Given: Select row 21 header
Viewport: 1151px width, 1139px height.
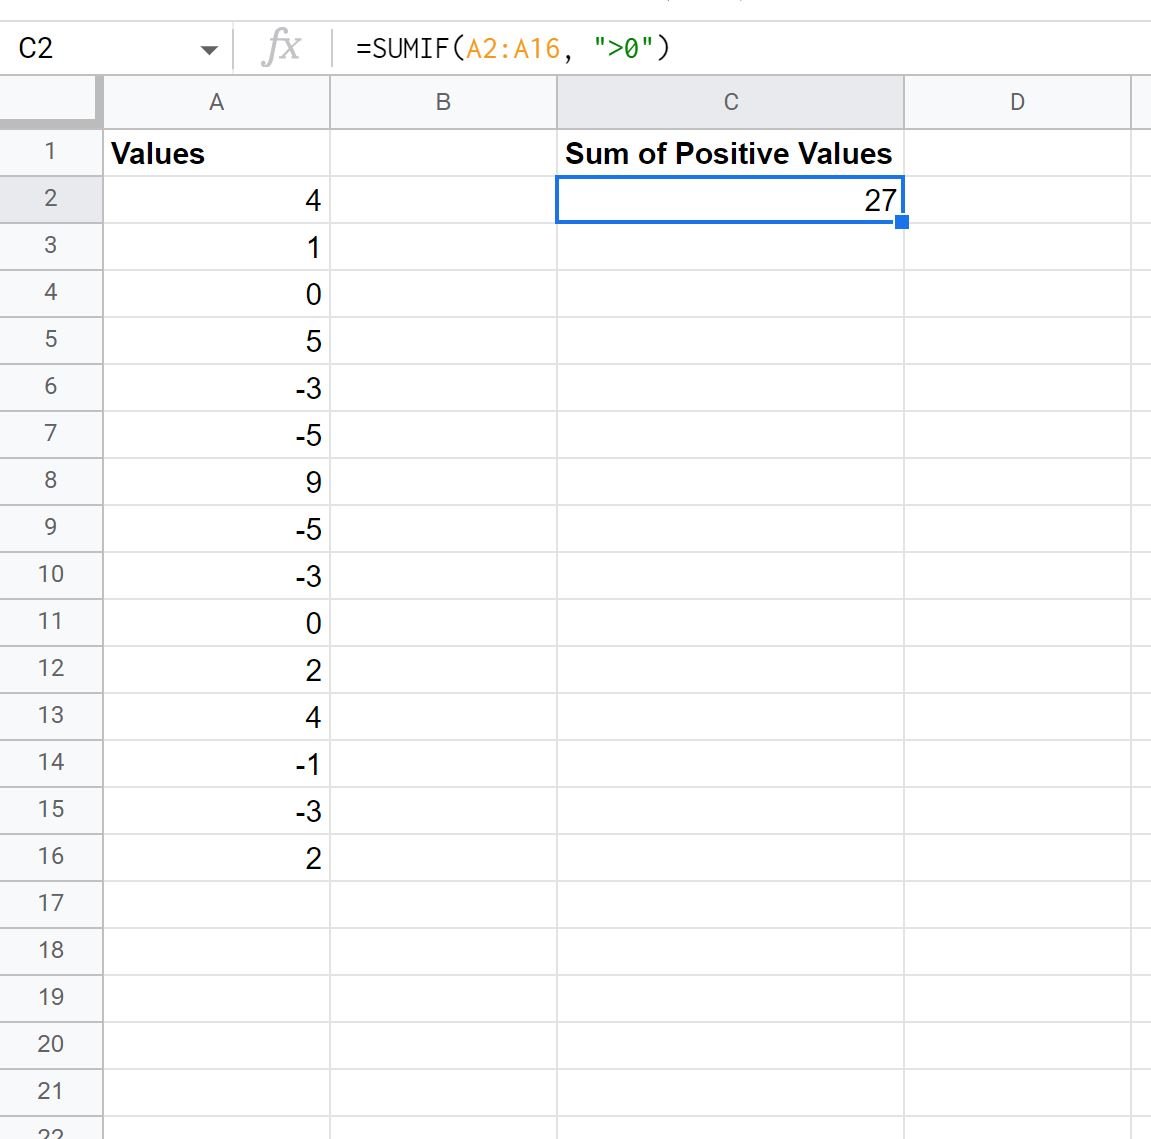Looking at the screenshot, I should [x=51, y=1092].
